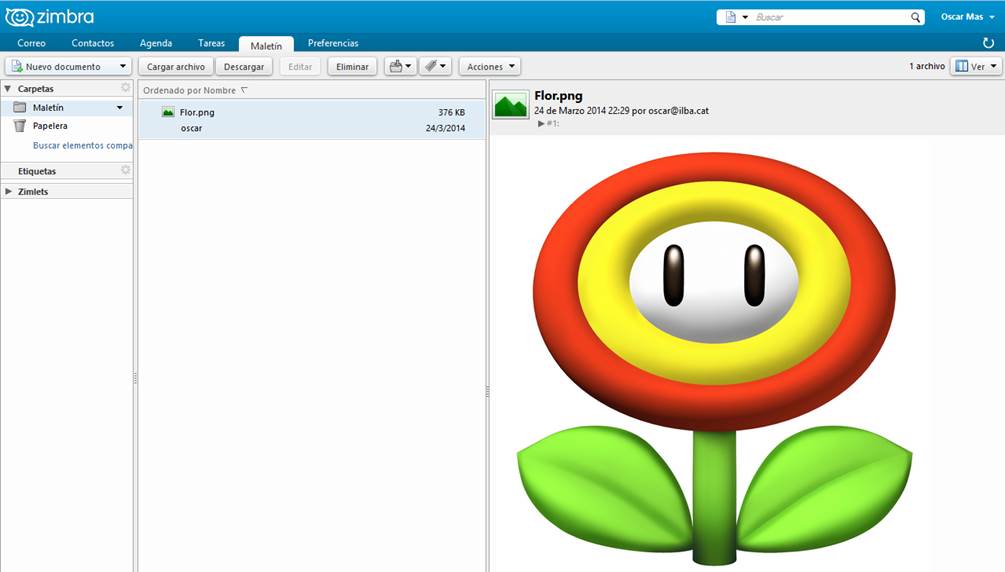Viewport: 1005px width, 572px height.
Task: Open the tag dropdown arrow
Action: (x=443, y=66)
